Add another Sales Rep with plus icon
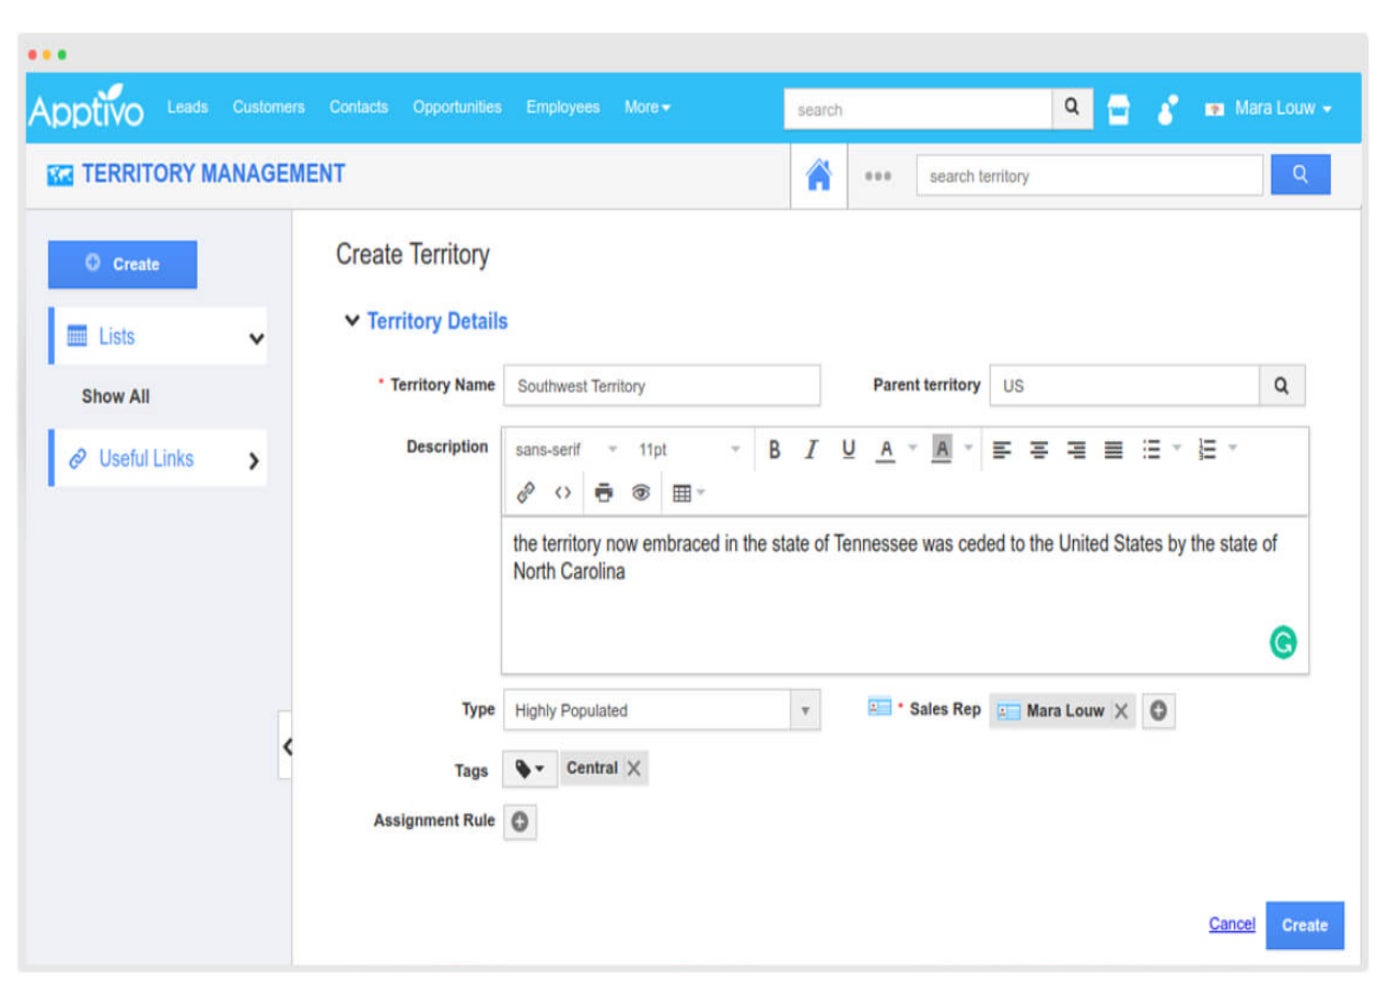 [x=1158, y=711]
